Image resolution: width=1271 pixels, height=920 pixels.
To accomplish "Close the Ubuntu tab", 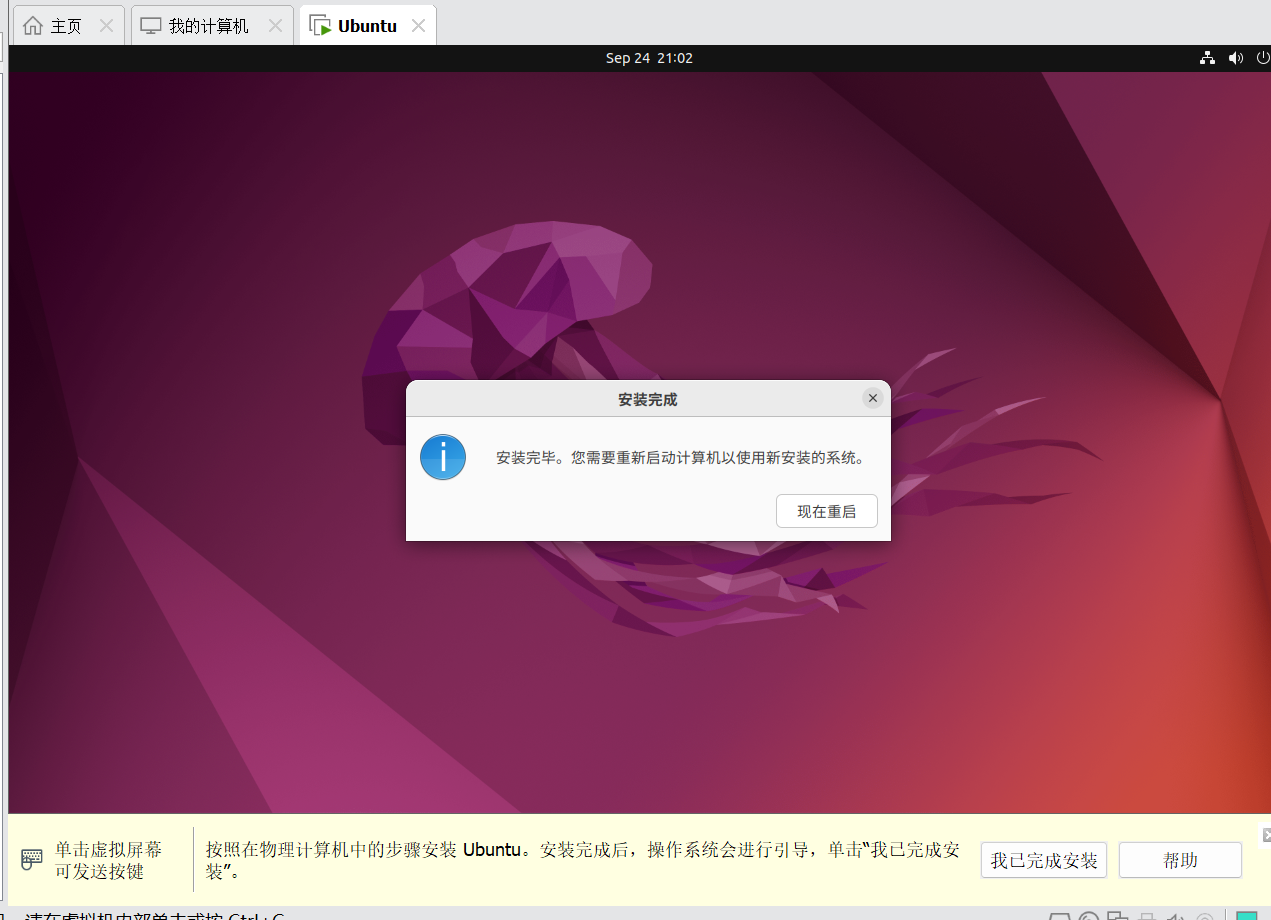I will (x=419, y=26).
